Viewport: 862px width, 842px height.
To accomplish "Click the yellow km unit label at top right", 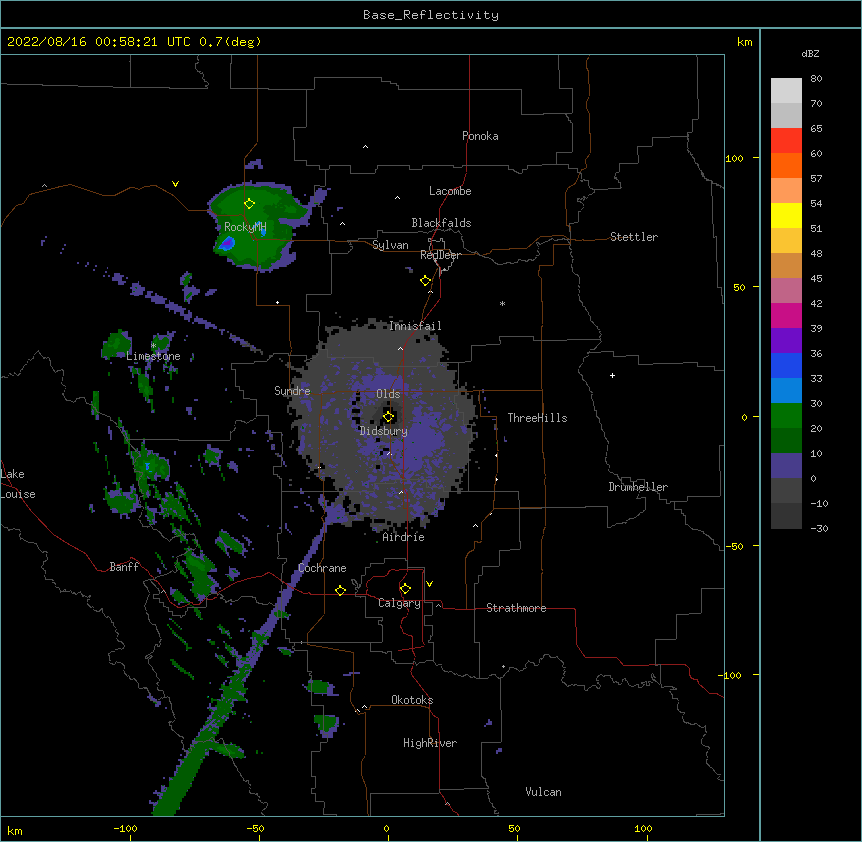I will point(744,42).
